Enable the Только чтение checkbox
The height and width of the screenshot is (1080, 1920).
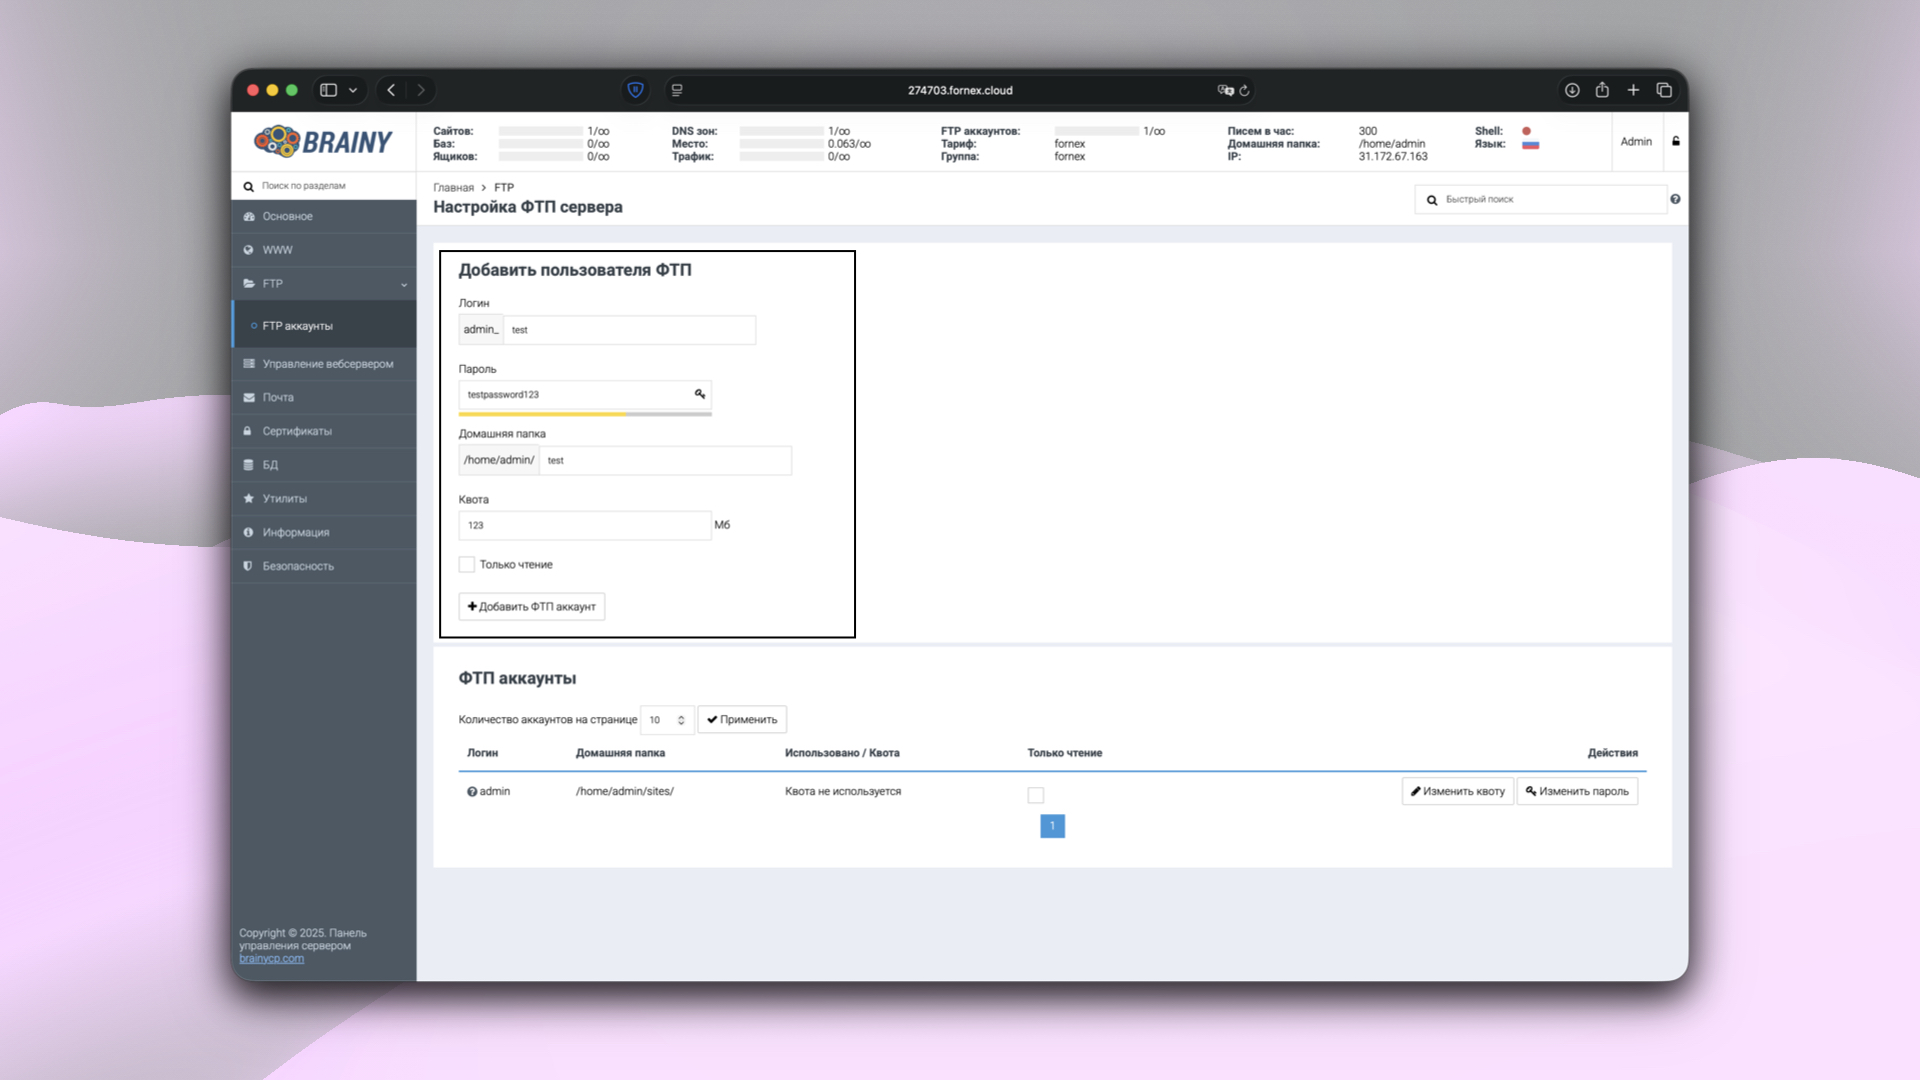coord(466,564)
